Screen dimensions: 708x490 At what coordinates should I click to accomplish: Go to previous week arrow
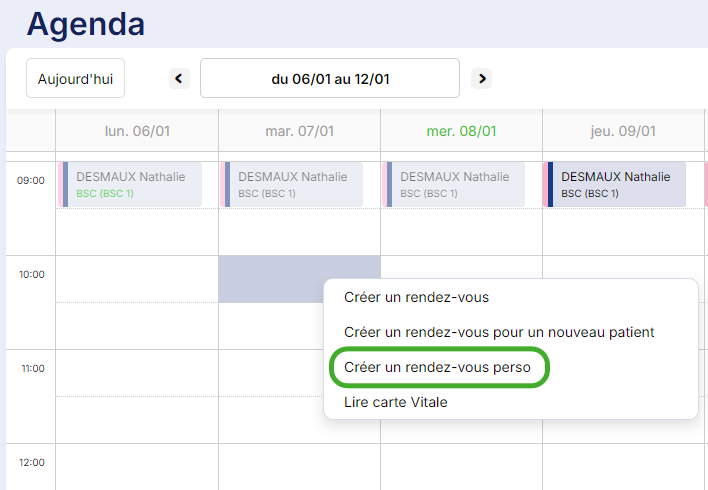(179, 78)
